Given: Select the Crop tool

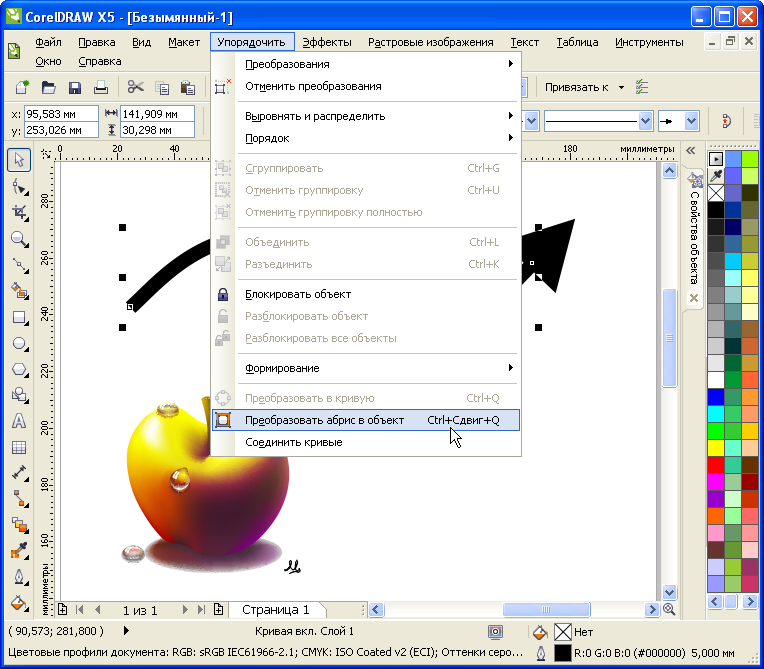Looking at the screenshot, I should click(19, 212).
